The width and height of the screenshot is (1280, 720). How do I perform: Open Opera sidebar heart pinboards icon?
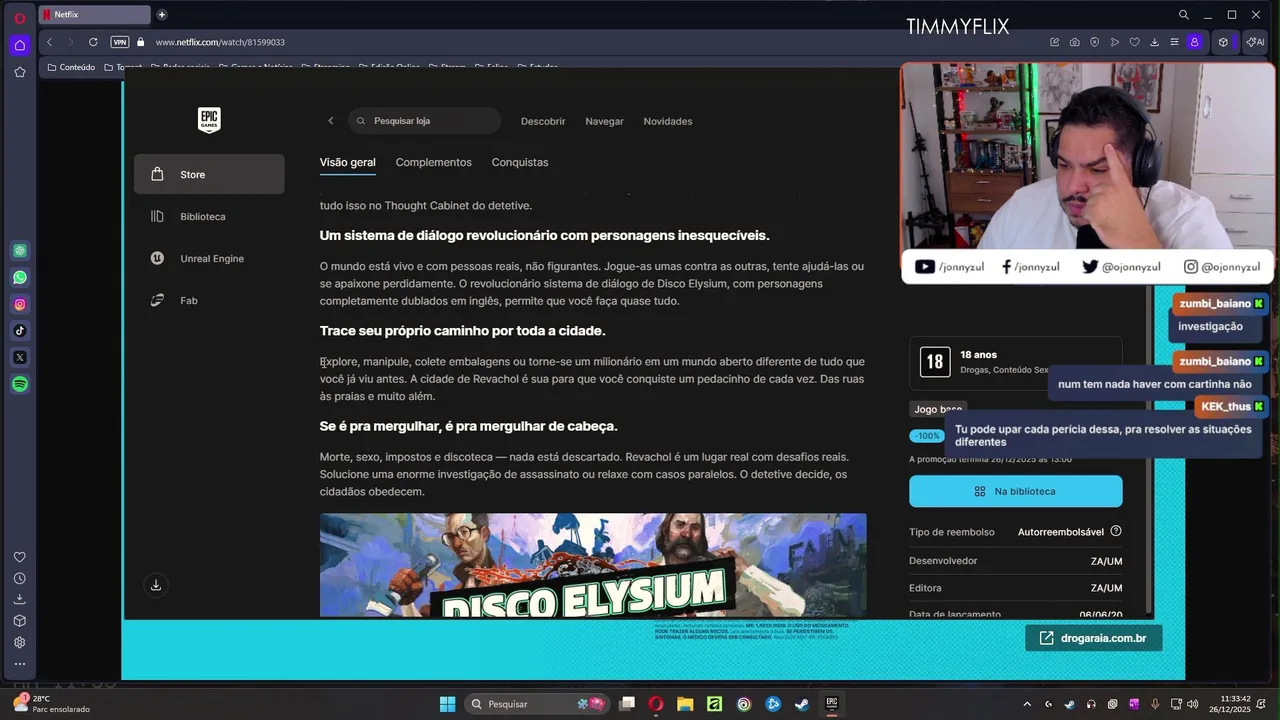pyautogui.click(x=19, y=557)
